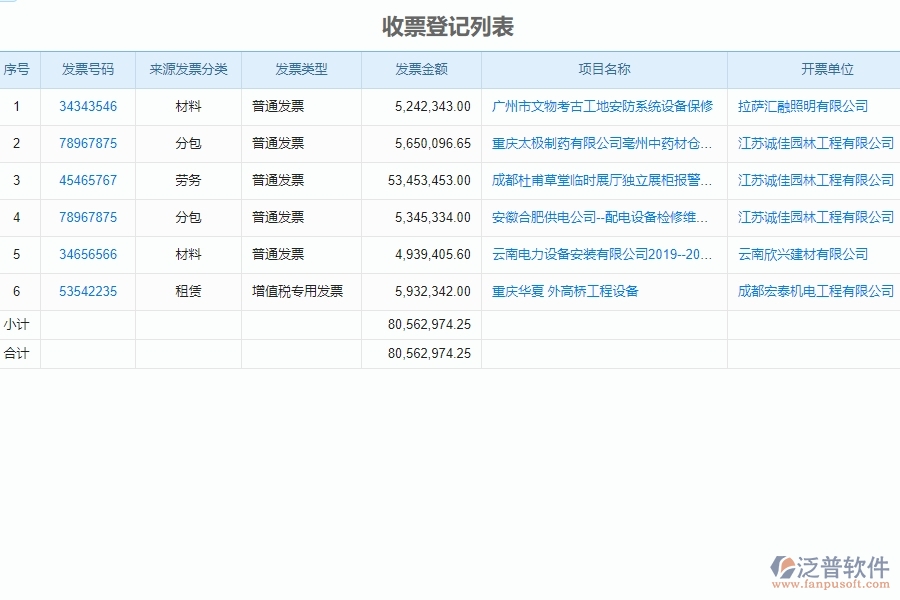Open invoice number 53542235 details
This screenshot has width=900, height=600.
[x=87, y=292]
